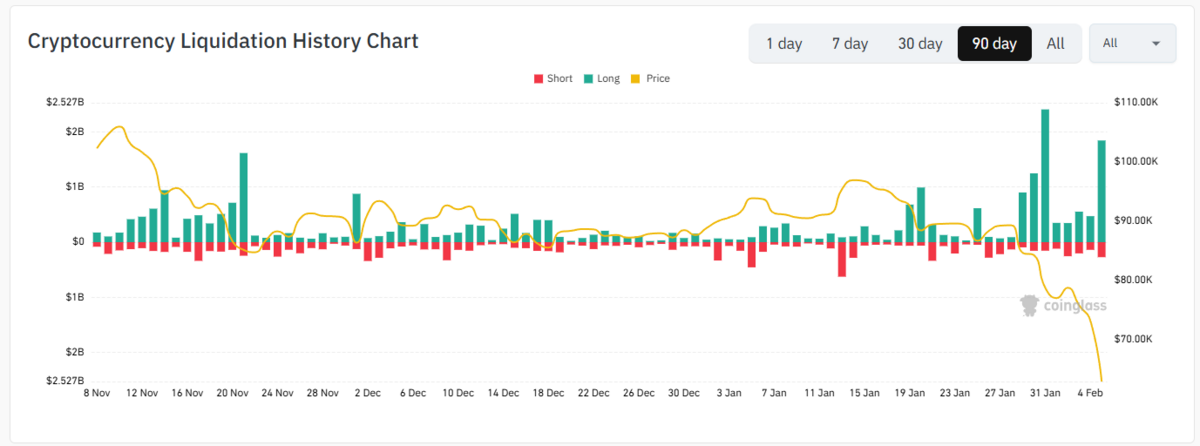Toggle the Long series legend
Viewport: 1200px width, 446px height.
pyautogui.click(x=601, y=78)
